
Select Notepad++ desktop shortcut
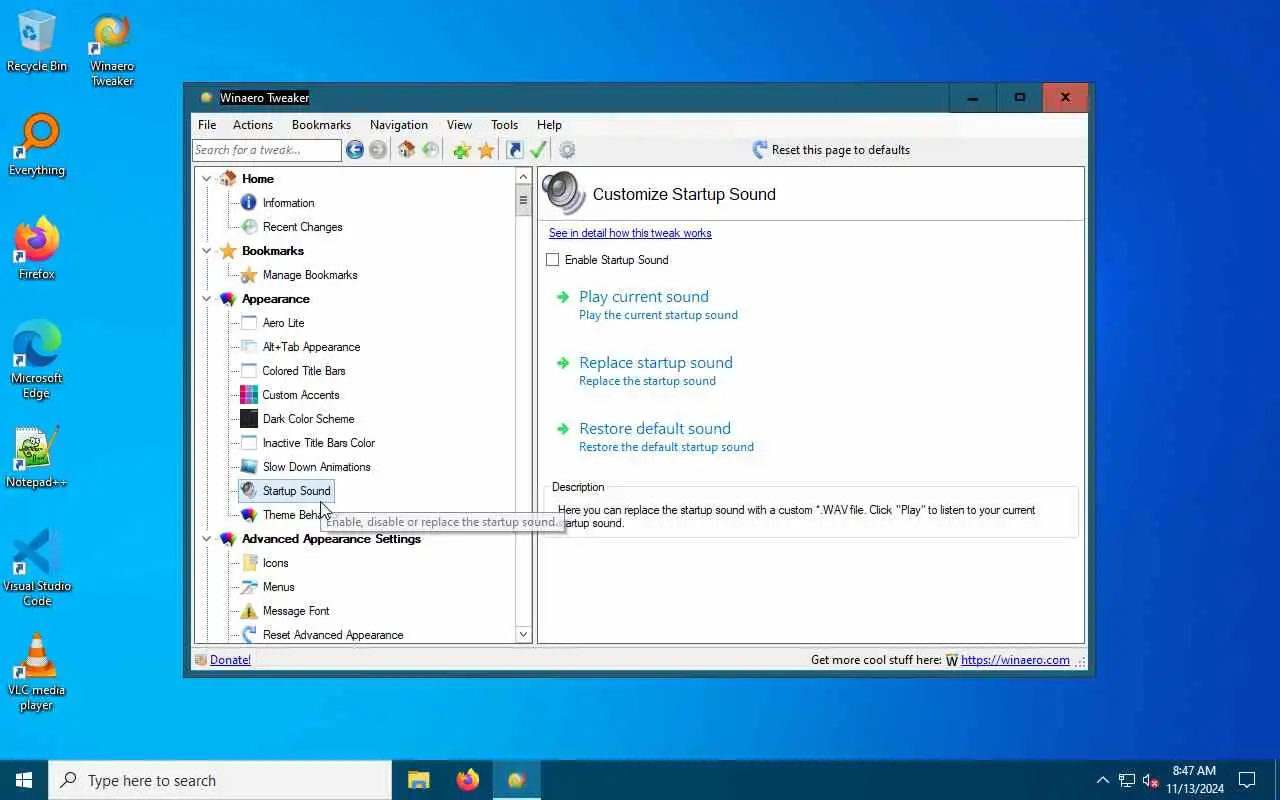point(37,458)
